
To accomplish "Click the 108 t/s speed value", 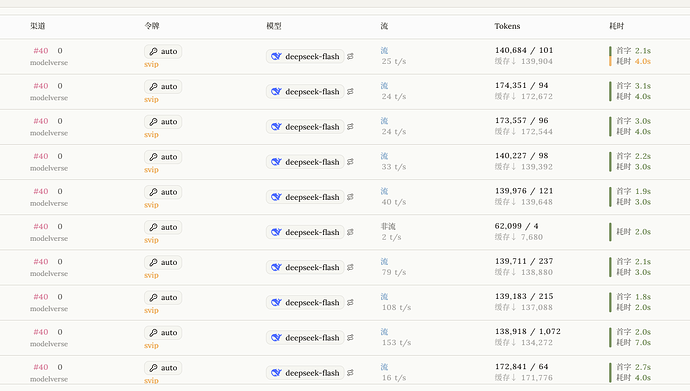I will pos(396,307).
